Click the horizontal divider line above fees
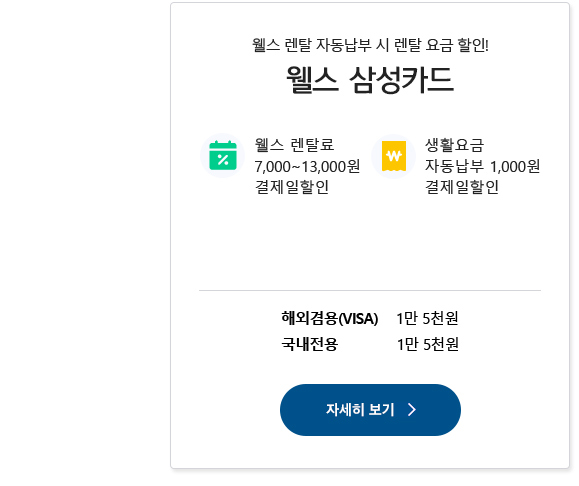This screenshot has height=486, width=579. point(370,291)
